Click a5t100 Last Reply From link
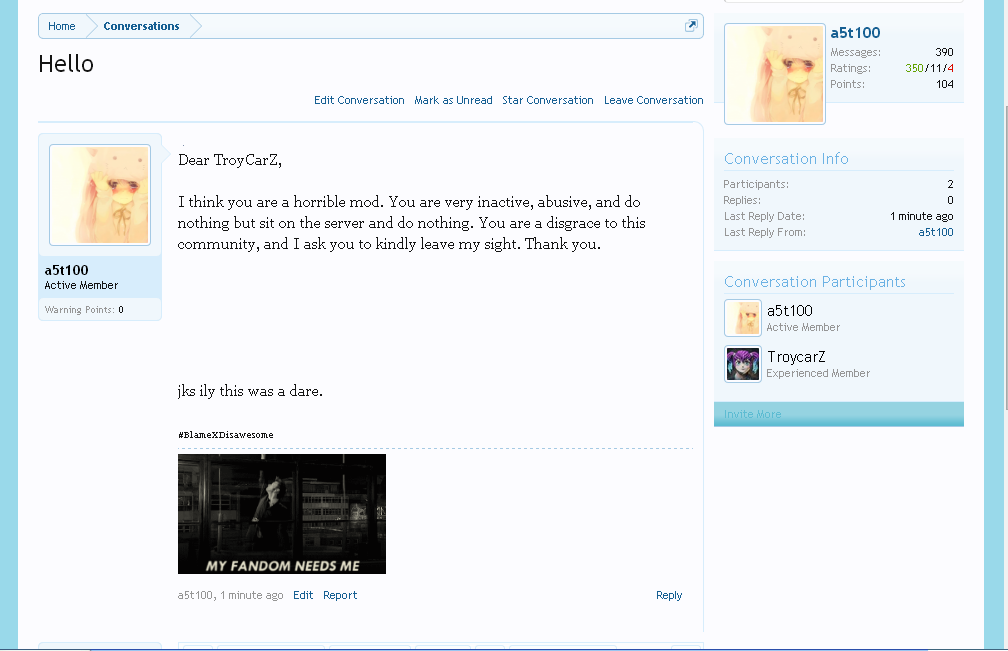The height and width of the screenshot is (651, 1008). tap(935, 232)
